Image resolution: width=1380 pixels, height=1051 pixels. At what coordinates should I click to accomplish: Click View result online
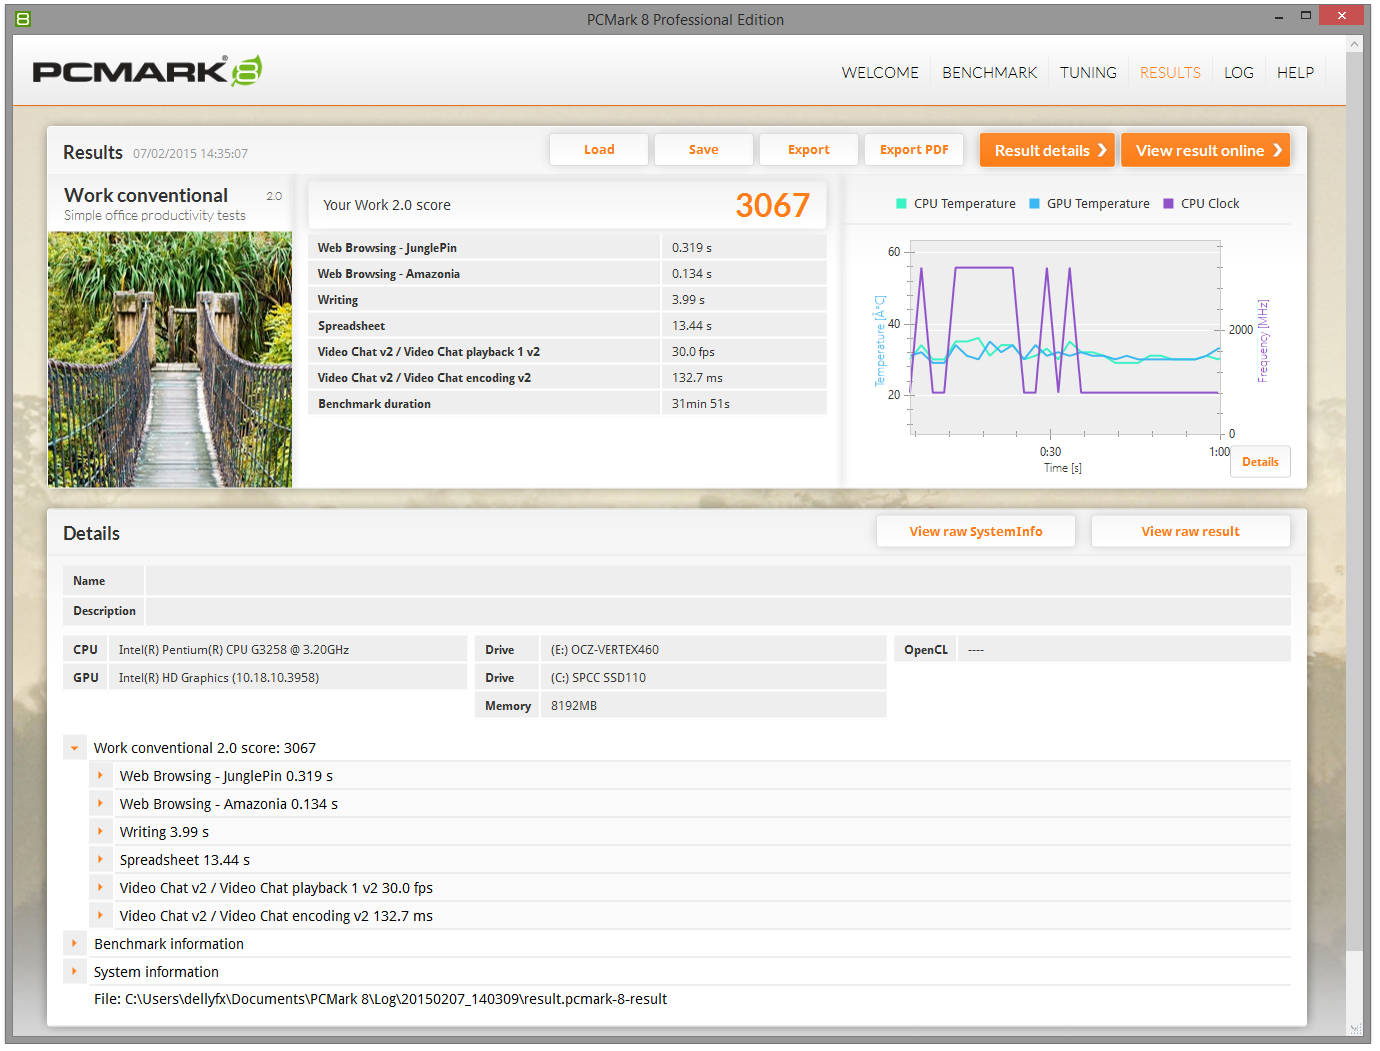[1205, 150]
